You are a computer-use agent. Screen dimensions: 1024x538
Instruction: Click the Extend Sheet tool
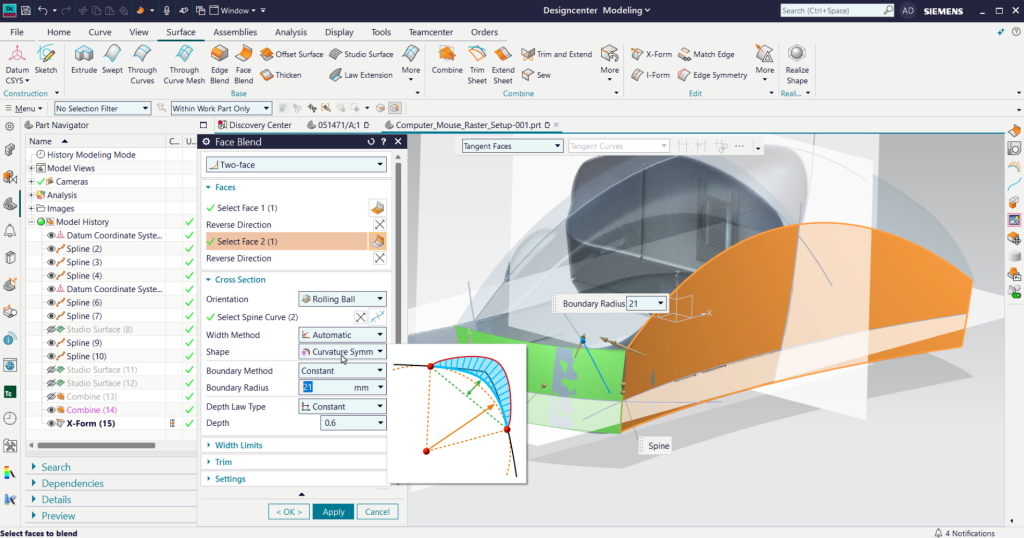[x=503, y=64]
